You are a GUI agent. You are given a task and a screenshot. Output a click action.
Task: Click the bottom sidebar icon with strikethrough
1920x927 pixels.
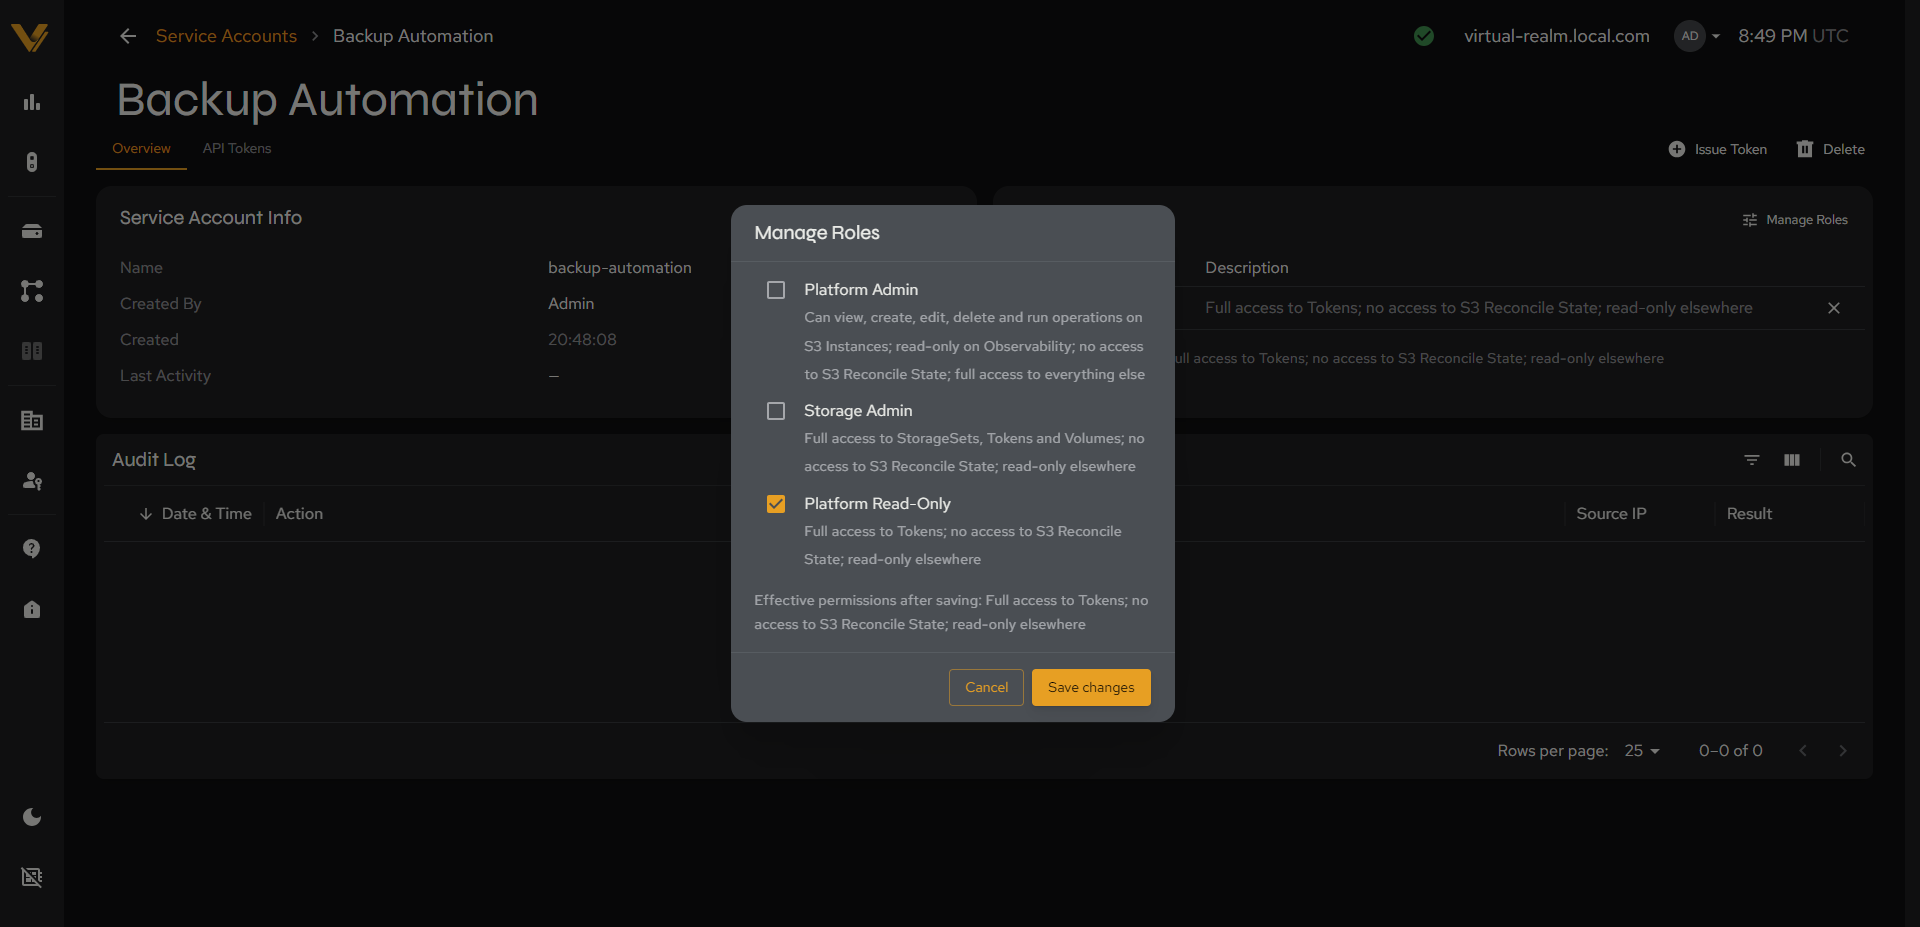32,877
